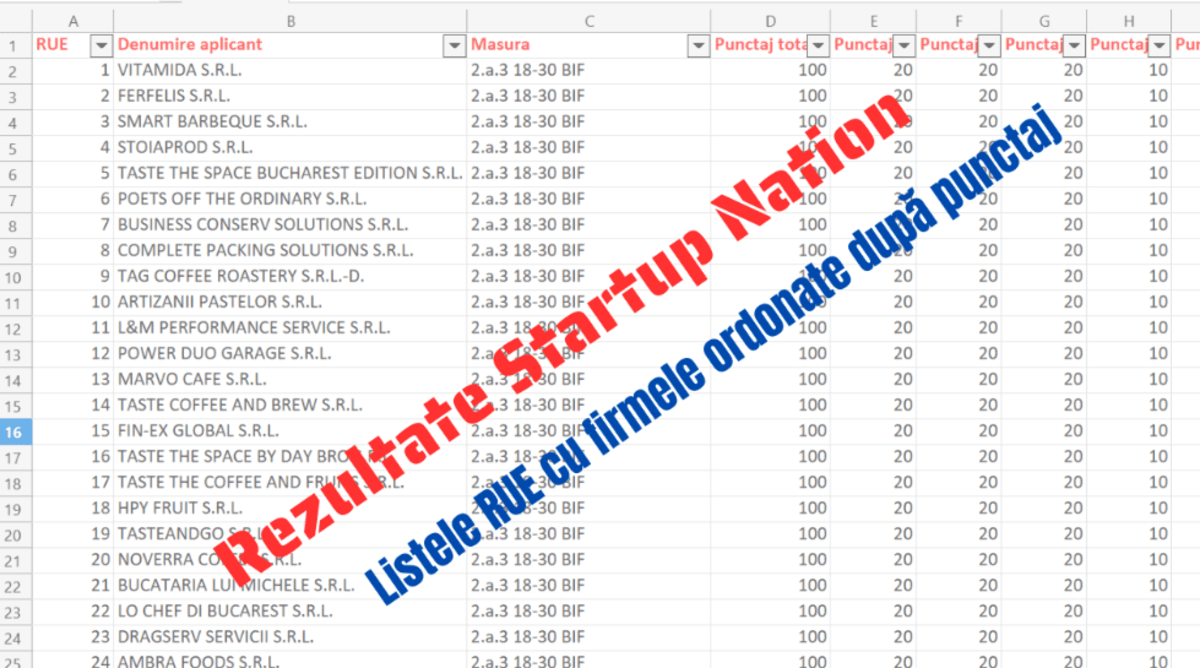
Task: Select column G by its header letter
Action: tap(1044, 21)
